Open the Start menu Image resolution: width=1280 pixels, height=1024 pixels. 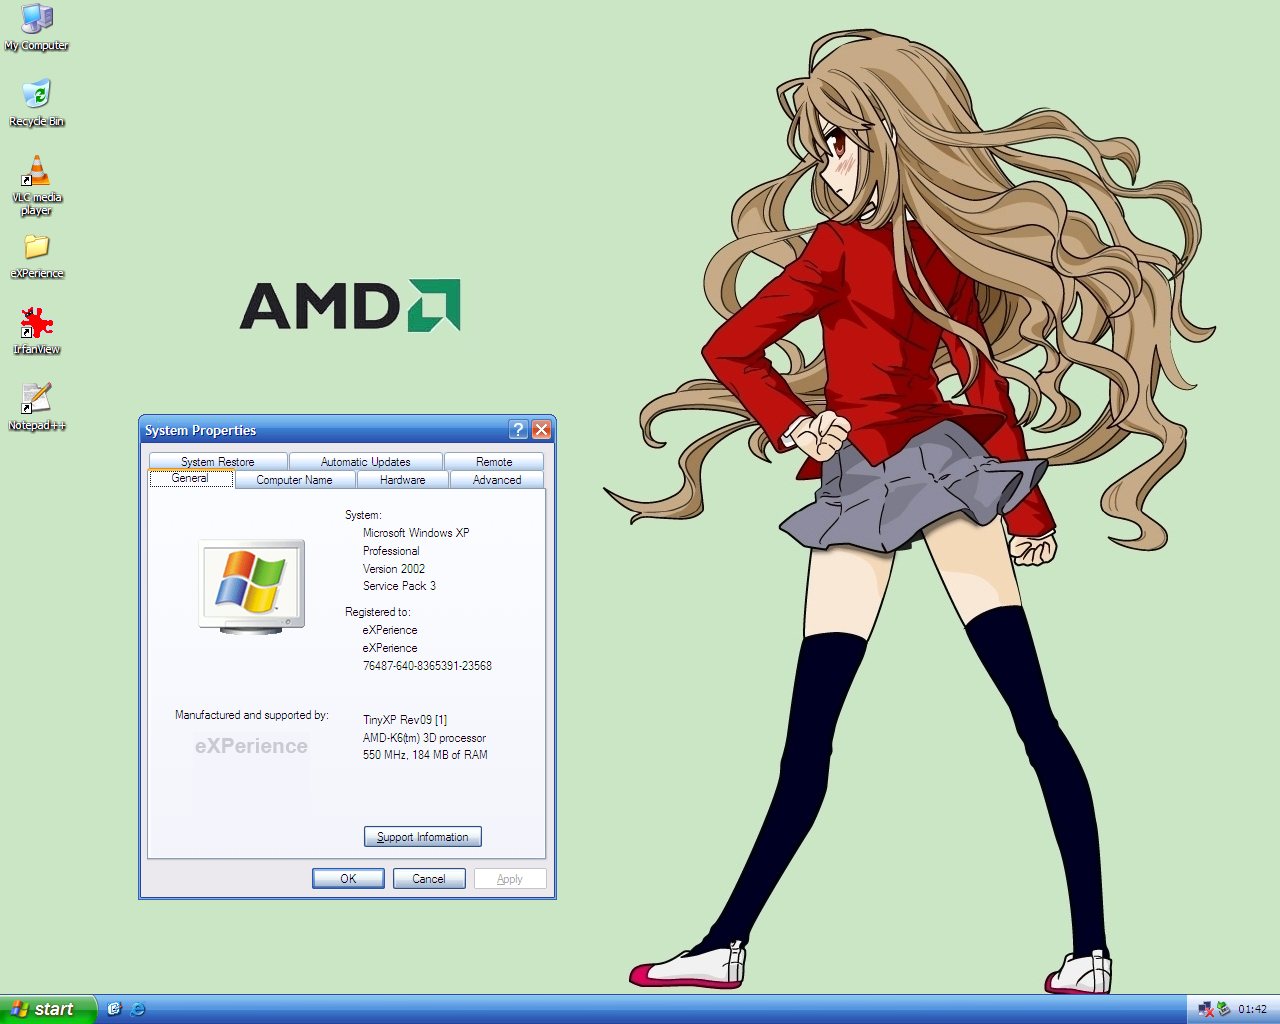48,1009
